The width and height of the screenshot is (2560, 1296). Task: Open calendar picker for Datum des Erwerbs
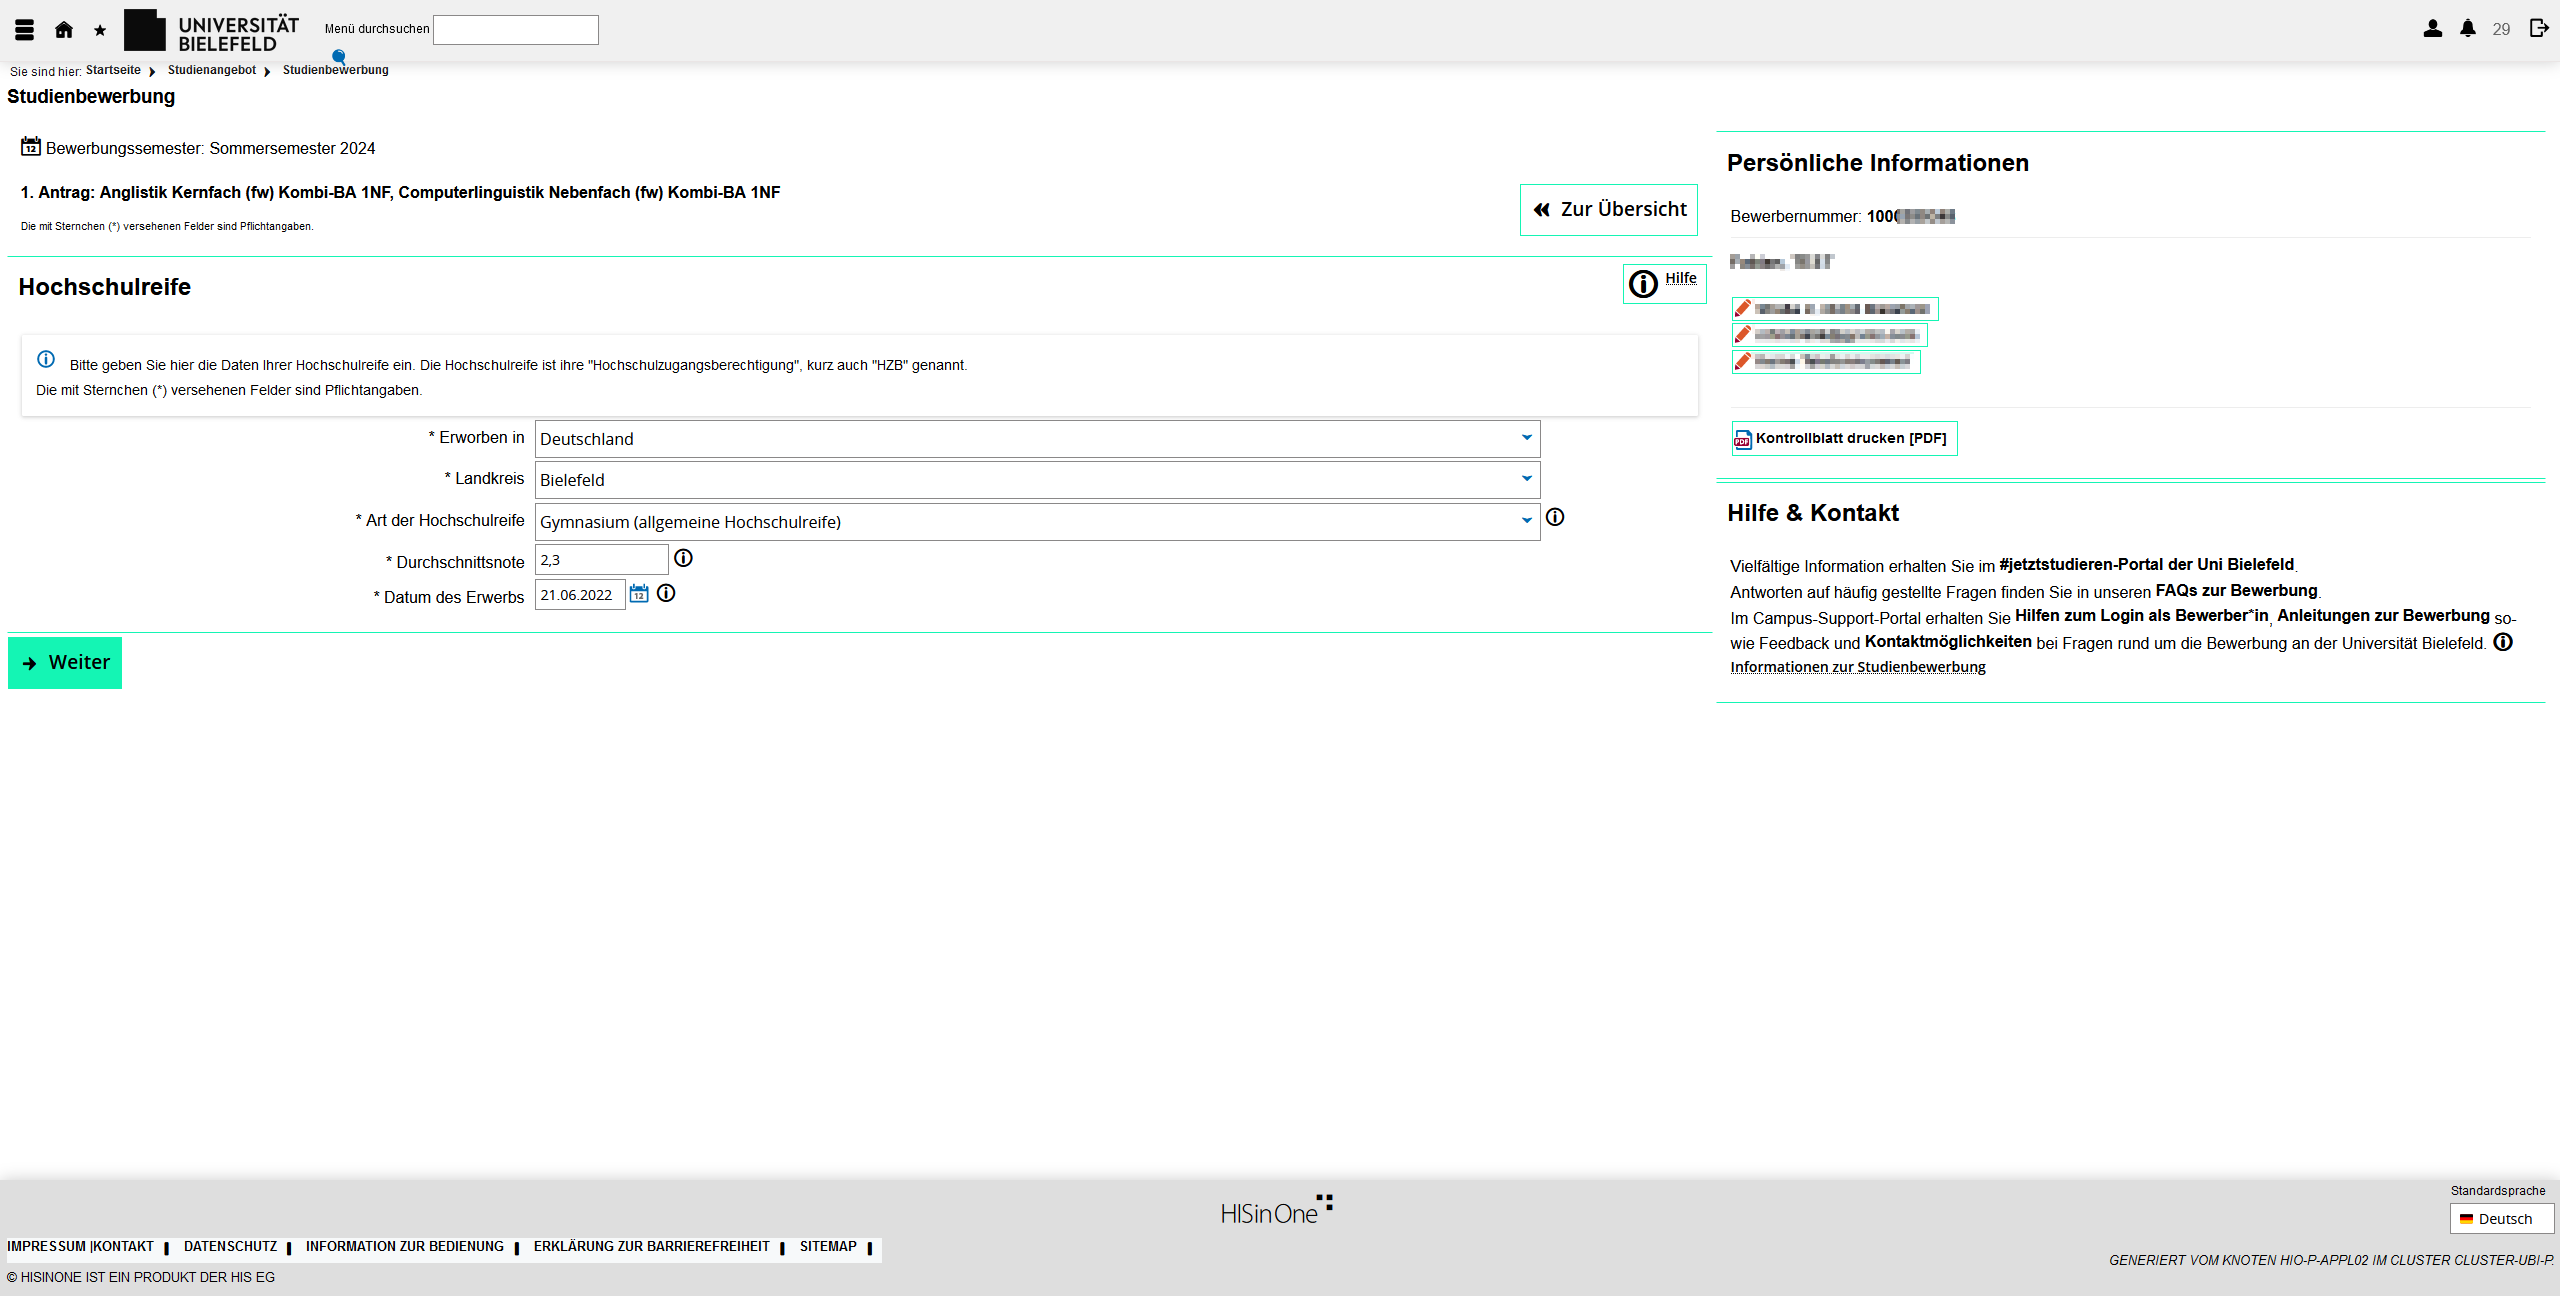tap(639, 594)
